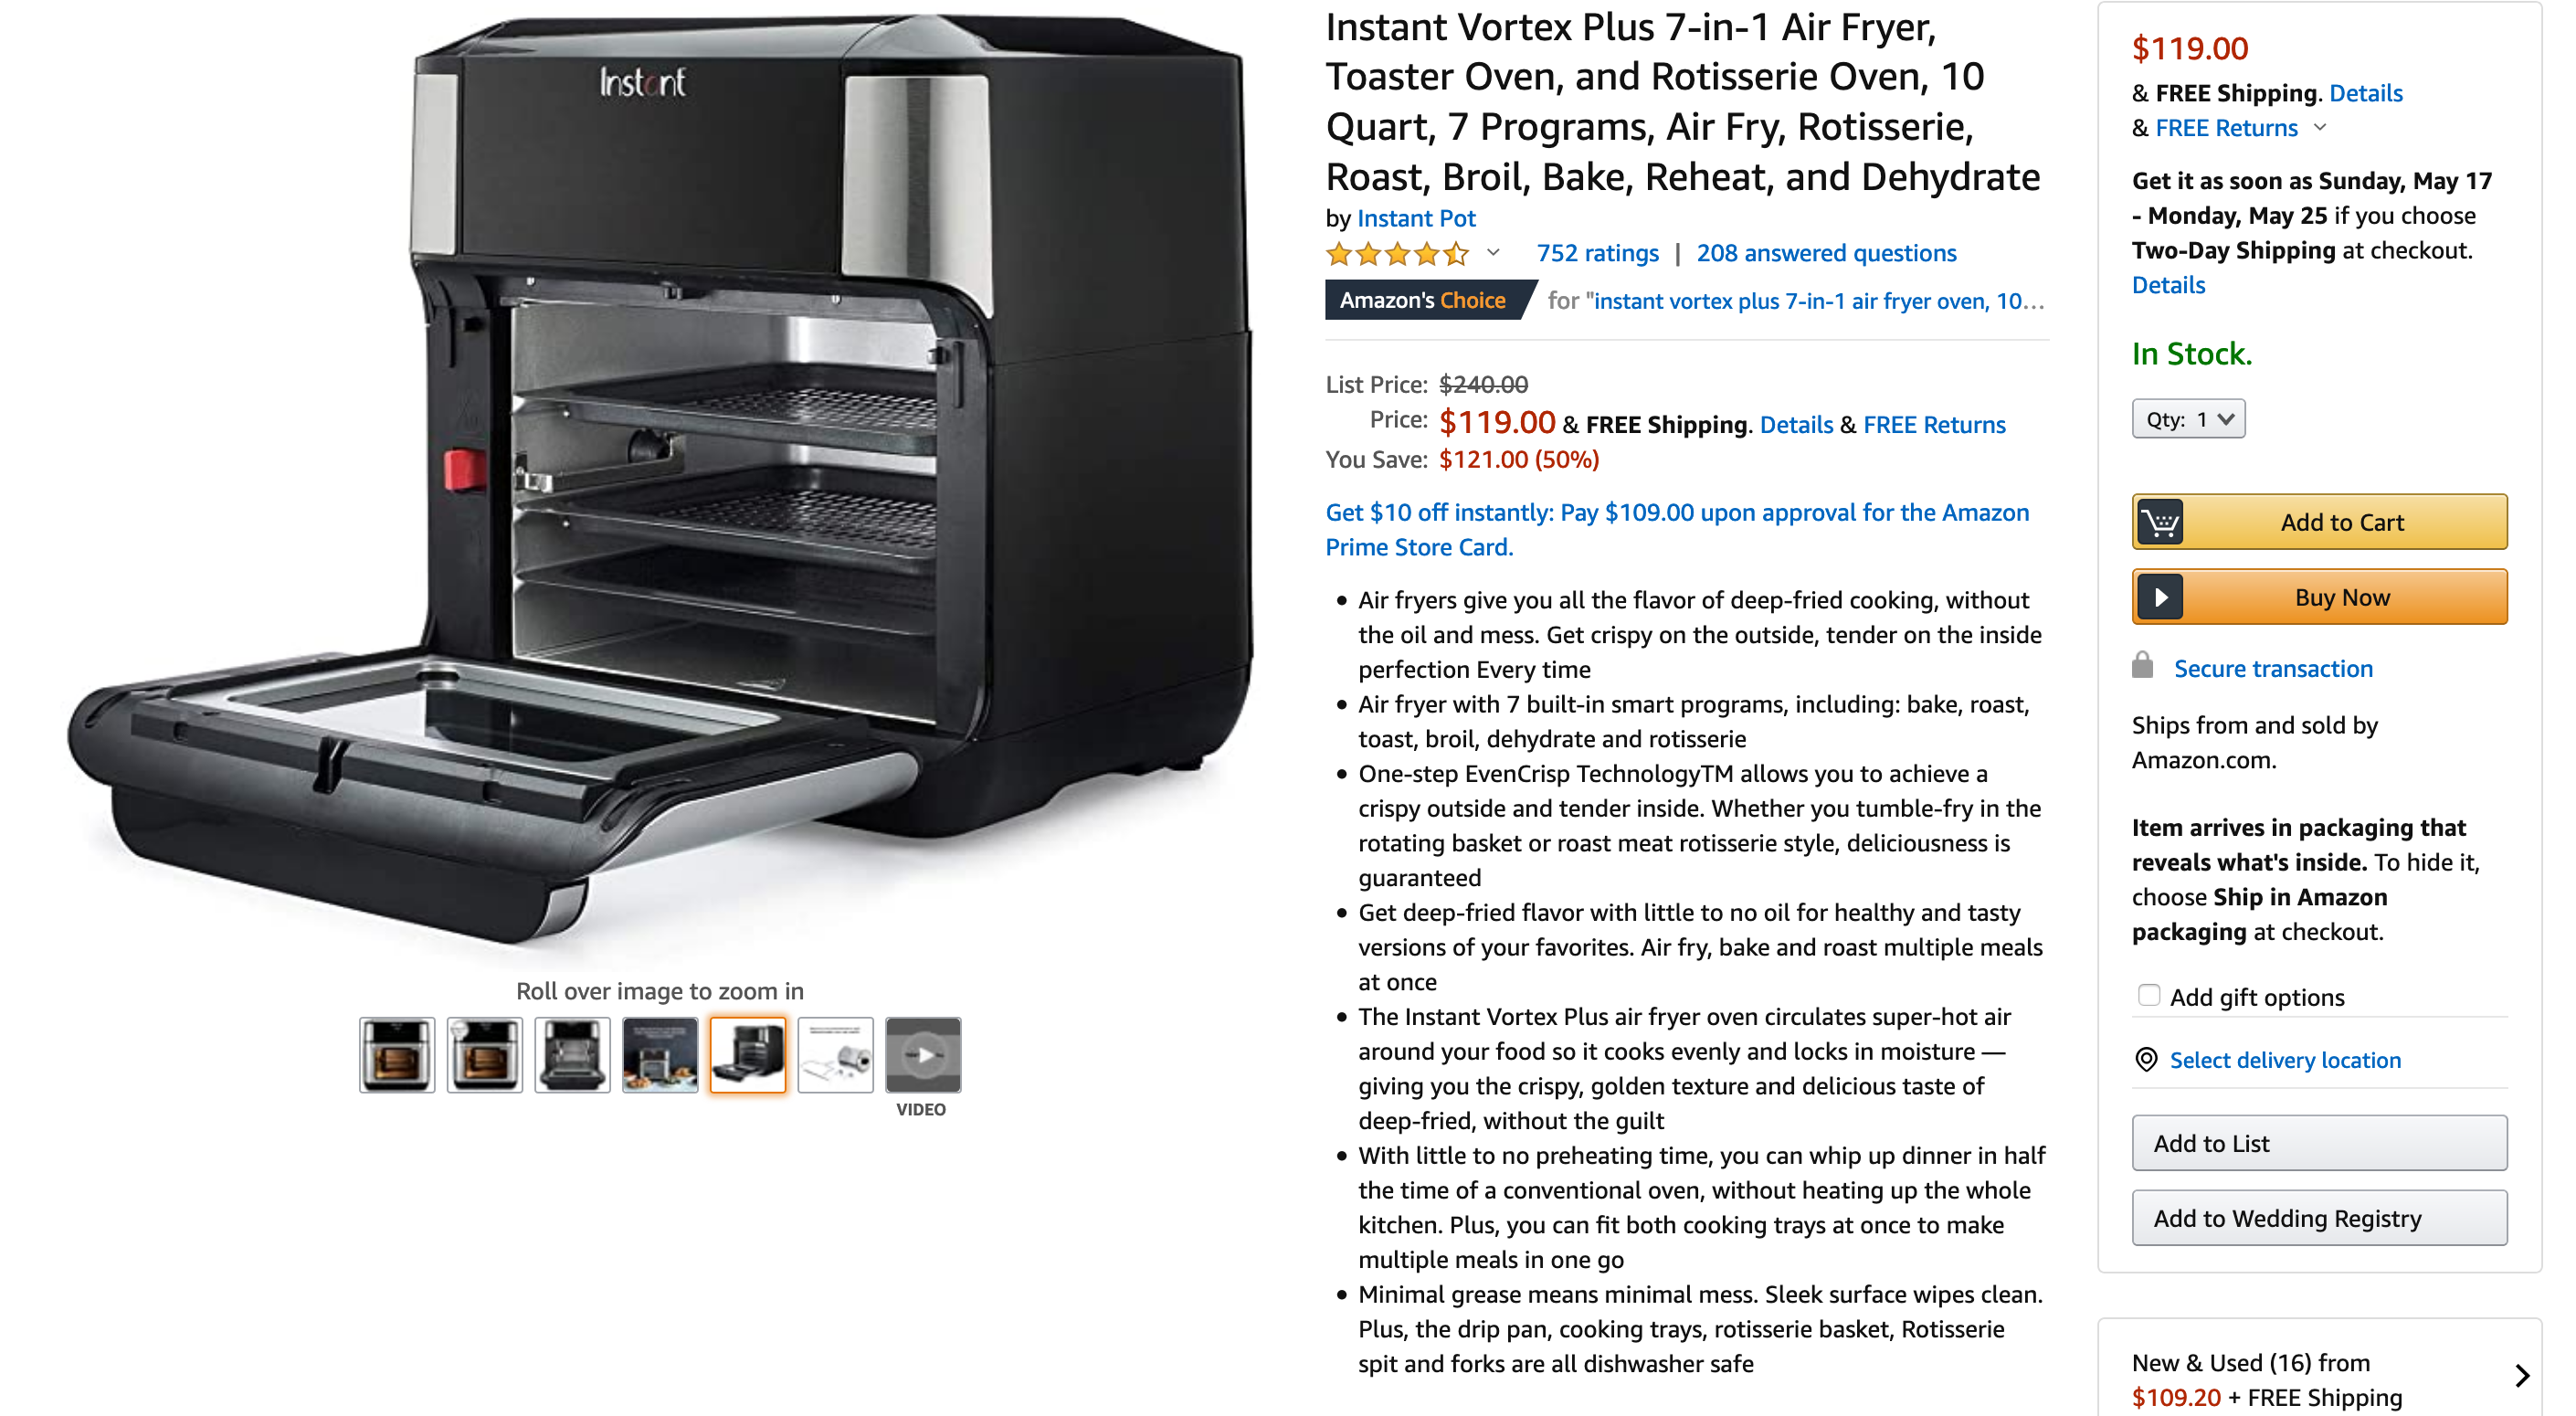Click the padlock Secure transaction icon
Viewport: 2576px width, 1416px height.
coord(2142,666)
